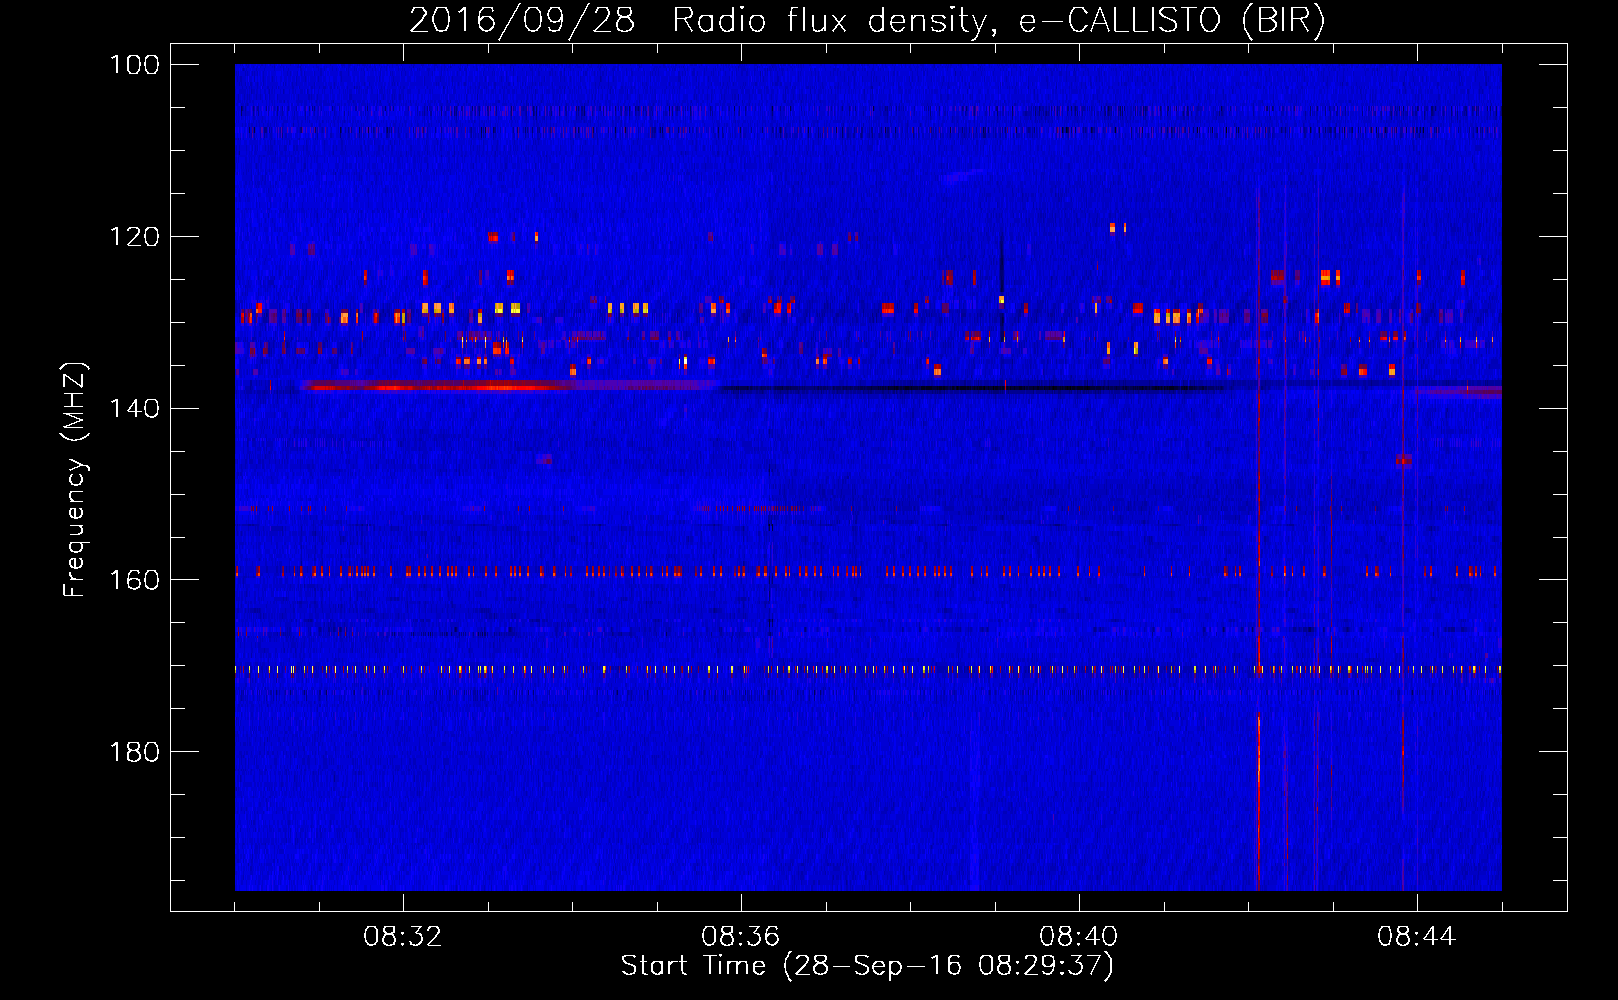1618x1000 pixels.
Task: Click the 100 frequency tick label
Action: tap(134, 65)
